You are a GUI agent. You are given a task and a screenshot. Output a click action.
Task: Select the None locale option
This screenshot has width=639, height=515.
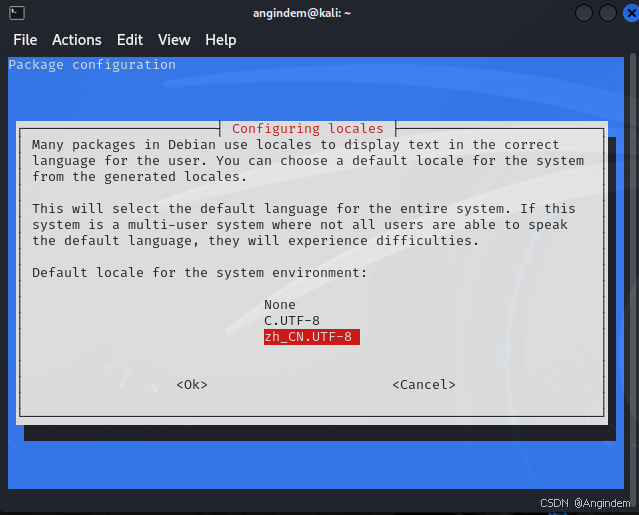tap(280, 305)
